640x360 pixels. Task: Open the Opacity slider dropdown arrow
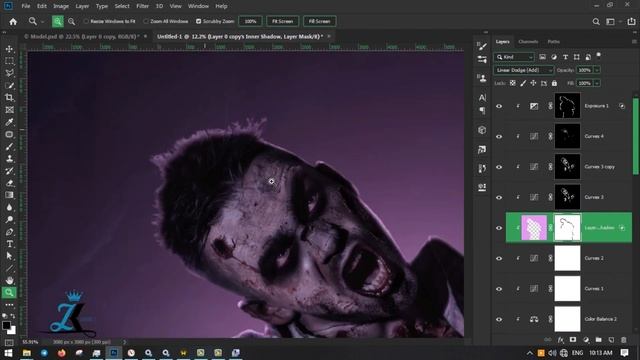point(597,70)
